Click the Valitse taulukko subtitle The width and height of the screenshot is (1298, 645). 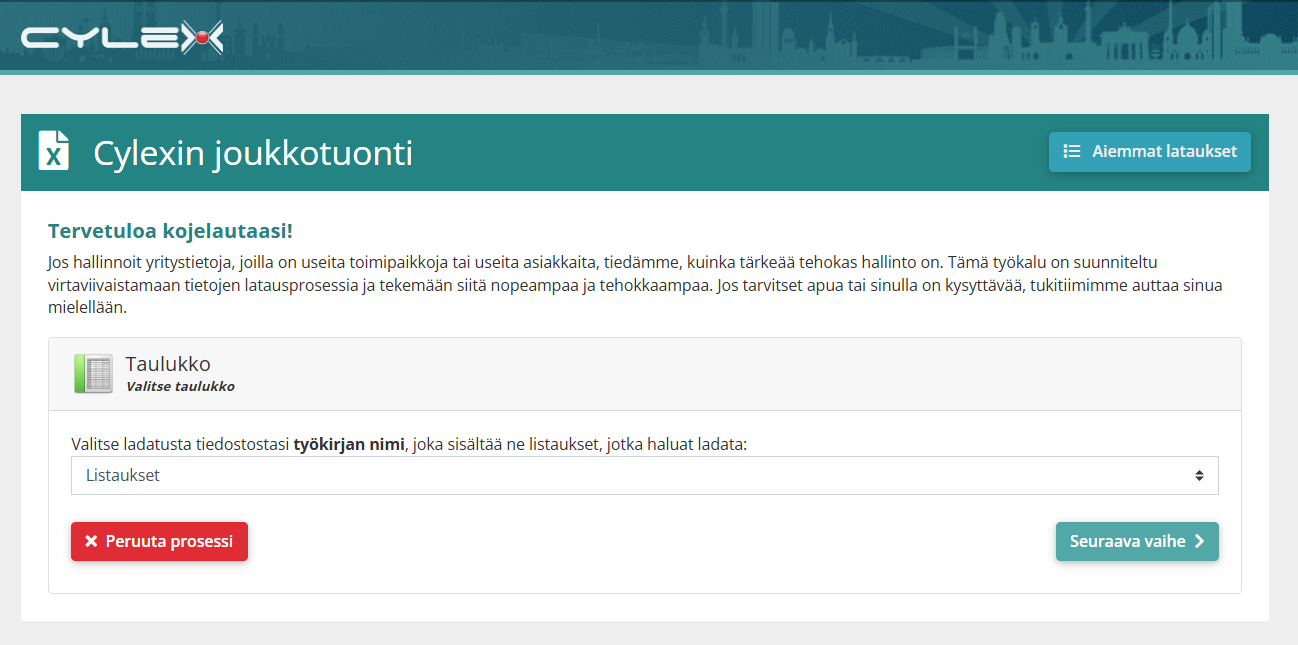[x=180, y=386]
